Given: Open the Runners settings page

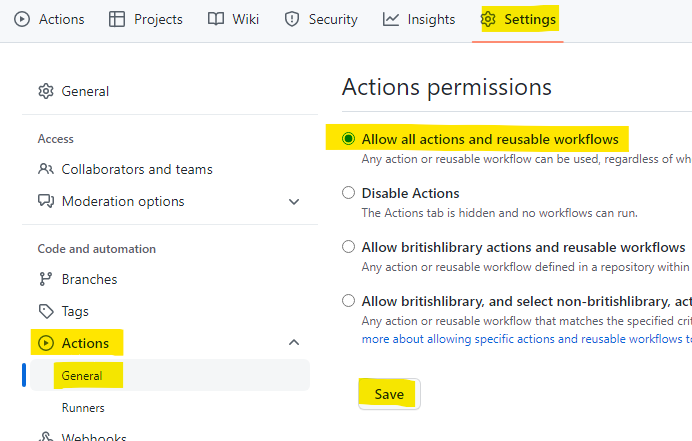Looking at the screenshot, I should 83,407.
